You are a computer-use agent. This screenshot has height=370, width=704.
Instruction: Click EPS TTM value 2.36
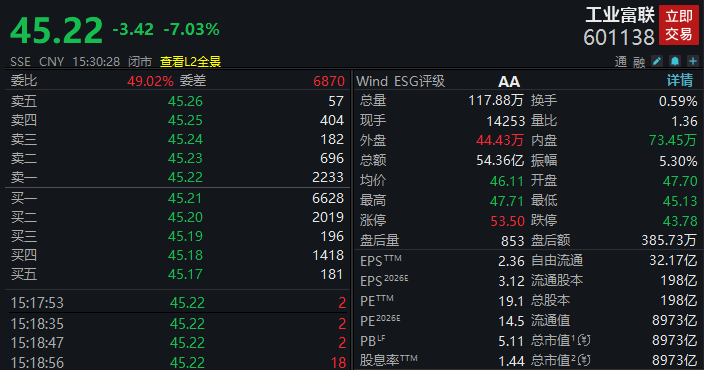click(511, 261)
